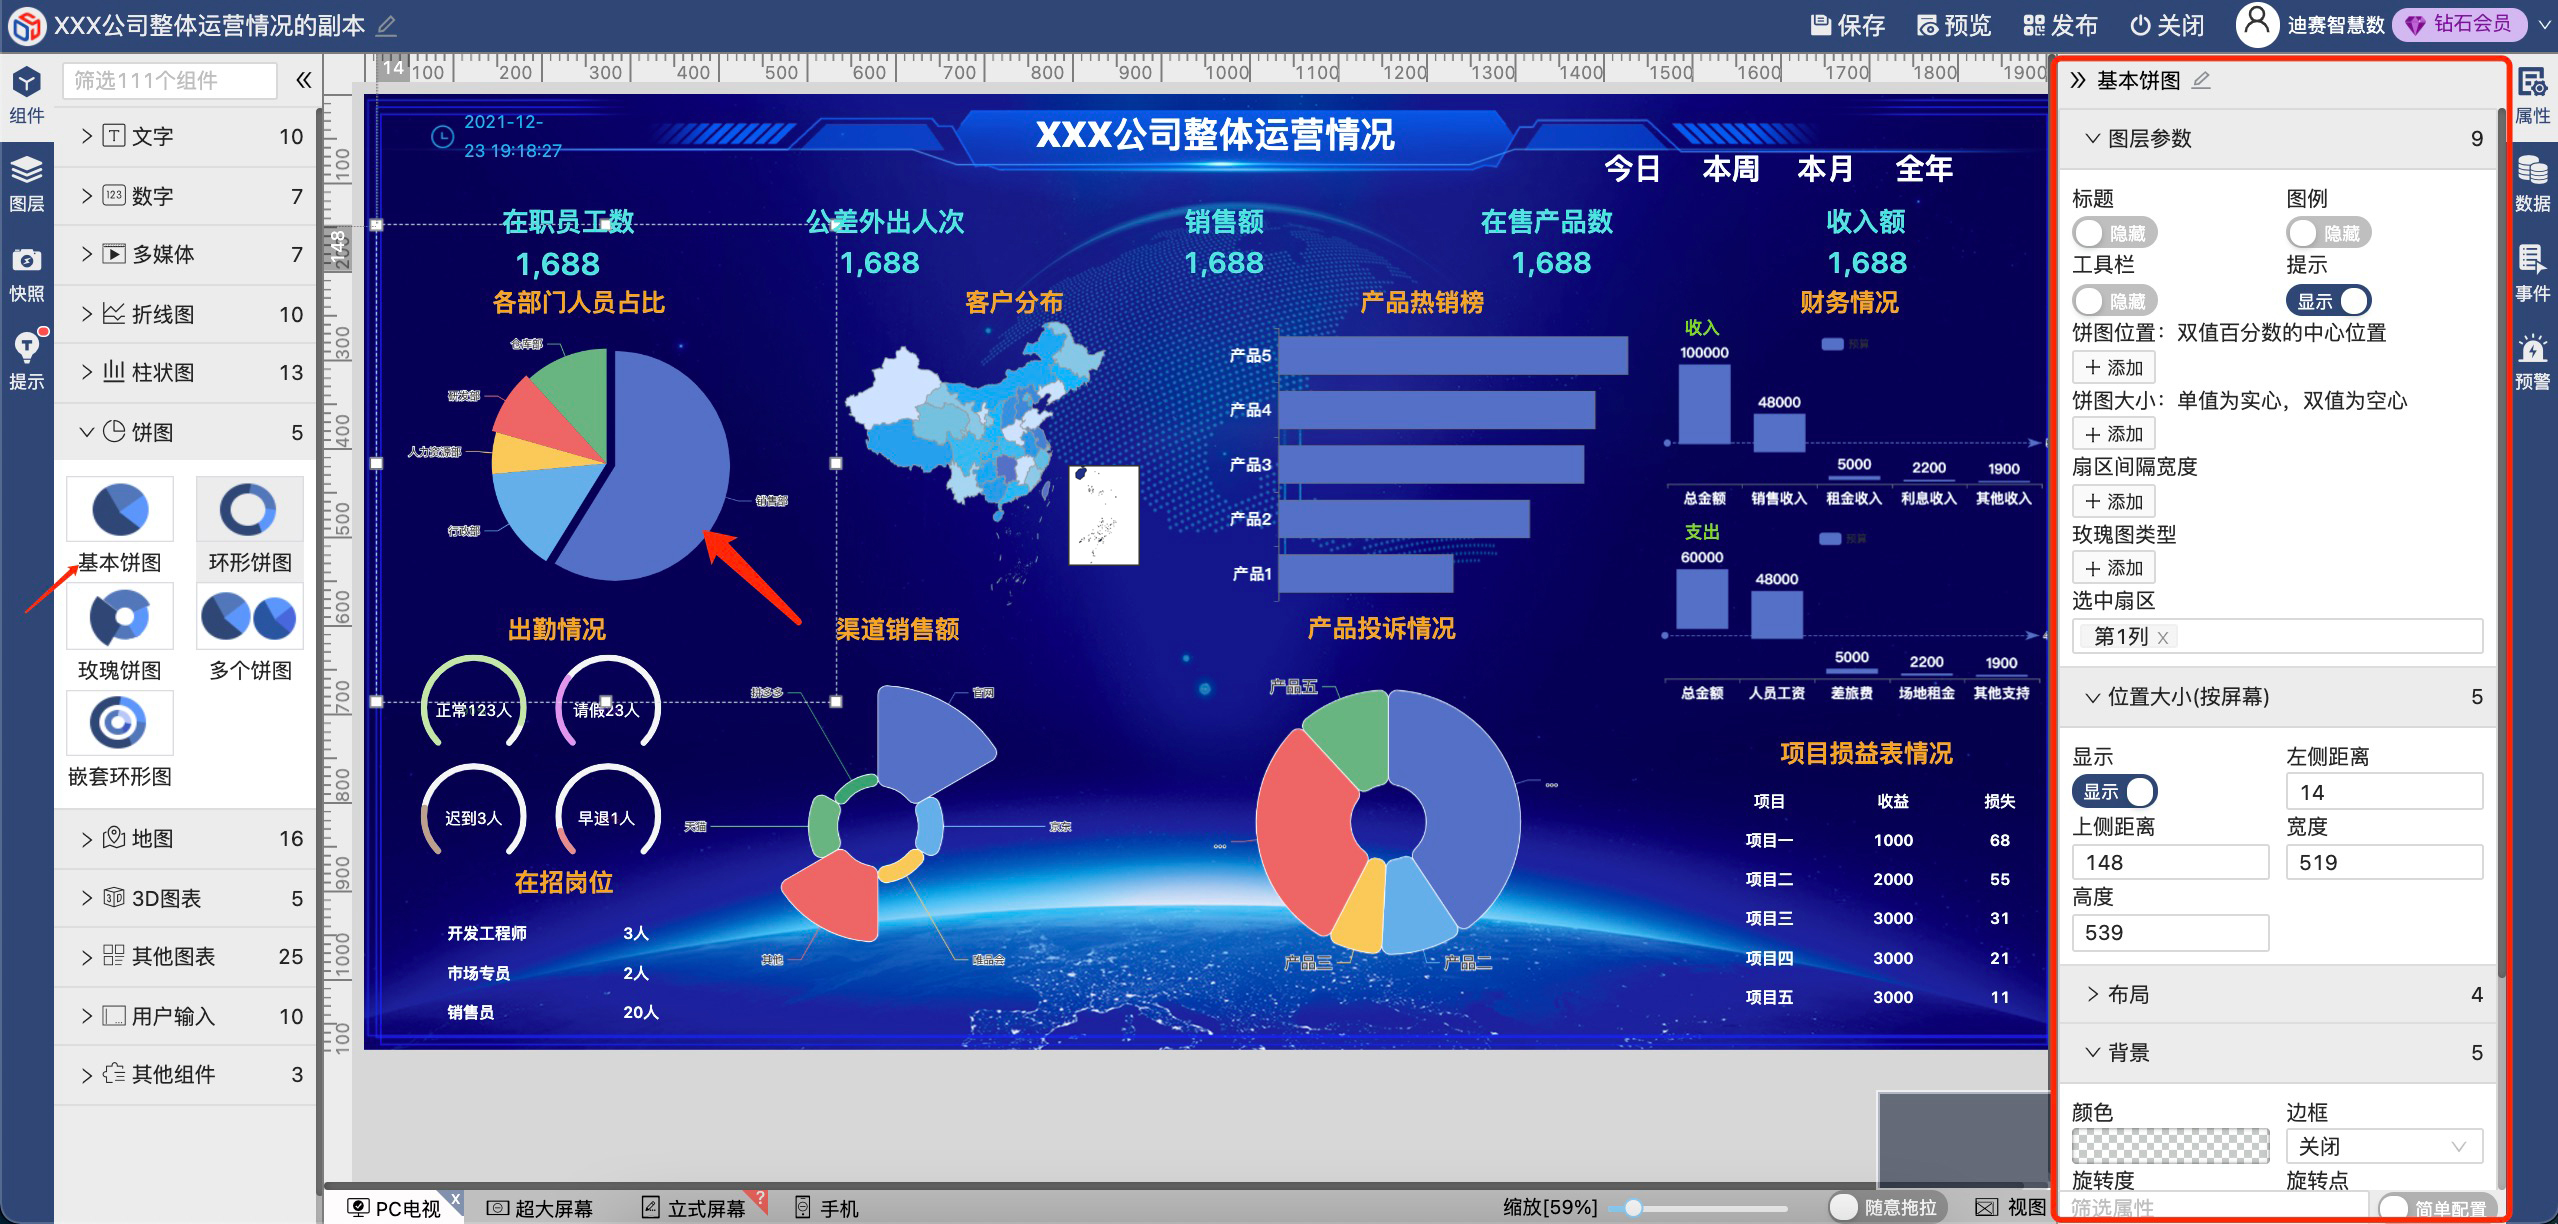
Task: Toggle the 显示 switch under 位置大小
Action: click(2114, 791)
